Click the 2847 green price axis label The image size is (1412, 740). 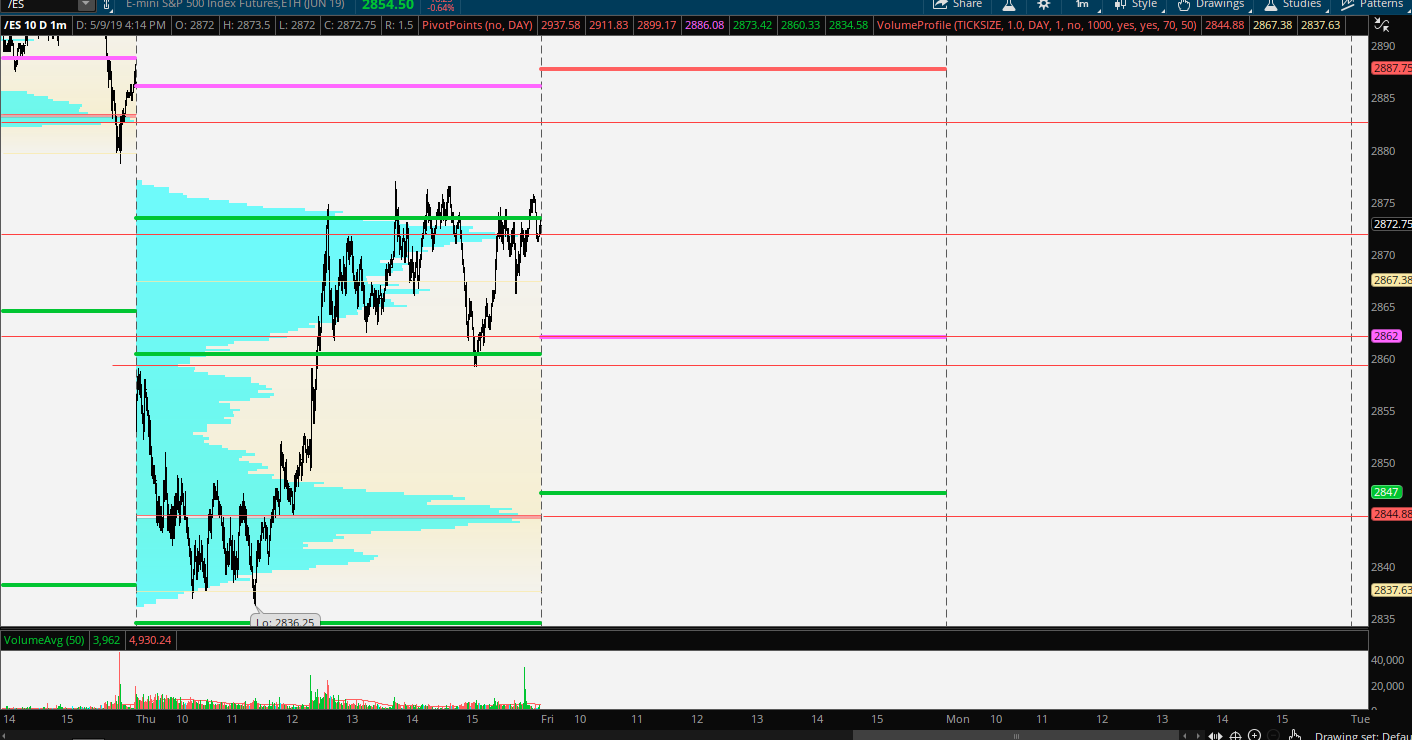click(x=1385, y=492)
